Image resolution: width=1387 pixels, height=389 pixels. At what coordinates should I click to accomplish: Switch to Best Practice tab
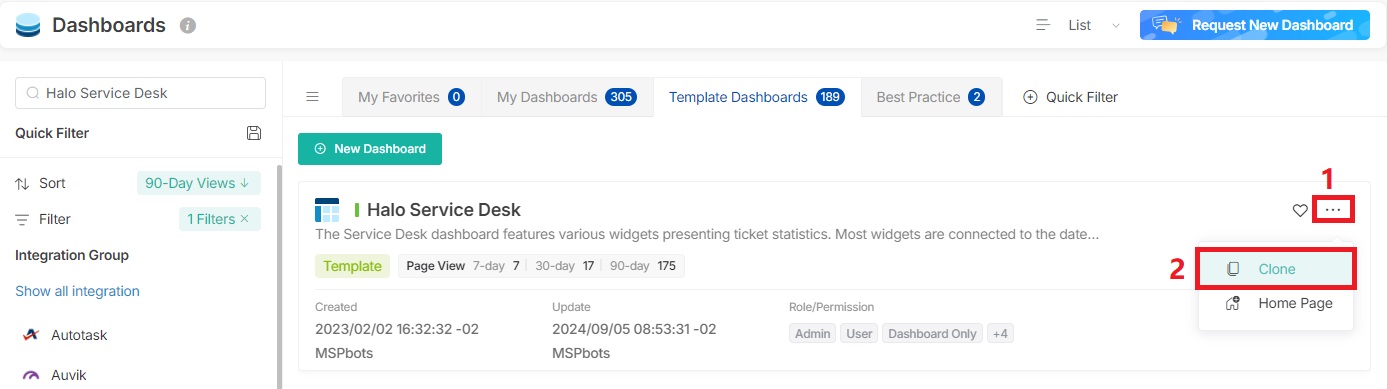coord(931,97)
